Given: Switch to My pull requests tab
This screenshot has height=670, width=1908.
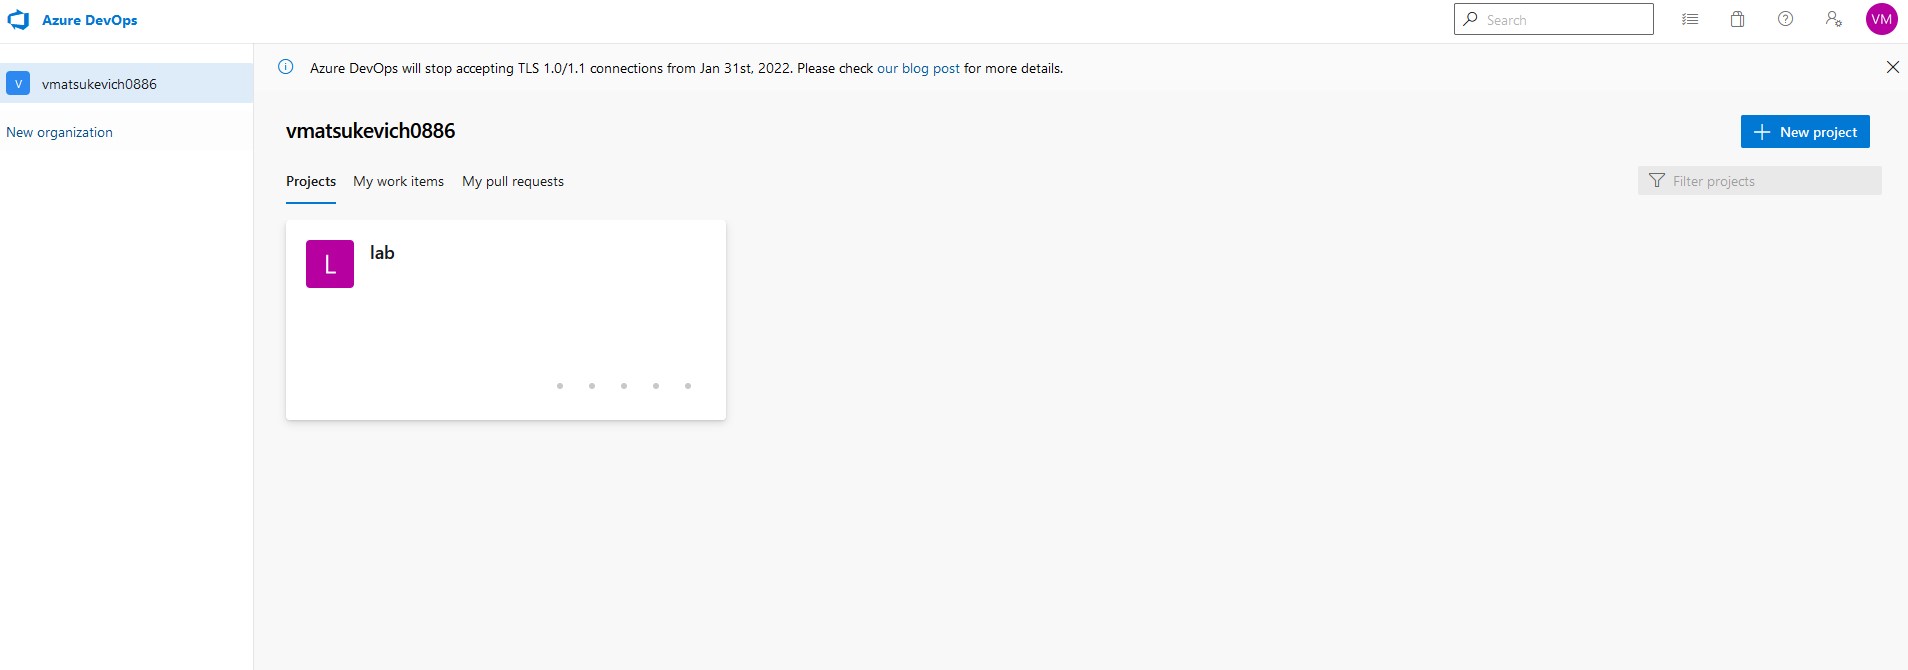Looking at the screenshot, I should (x=513, y=181).
